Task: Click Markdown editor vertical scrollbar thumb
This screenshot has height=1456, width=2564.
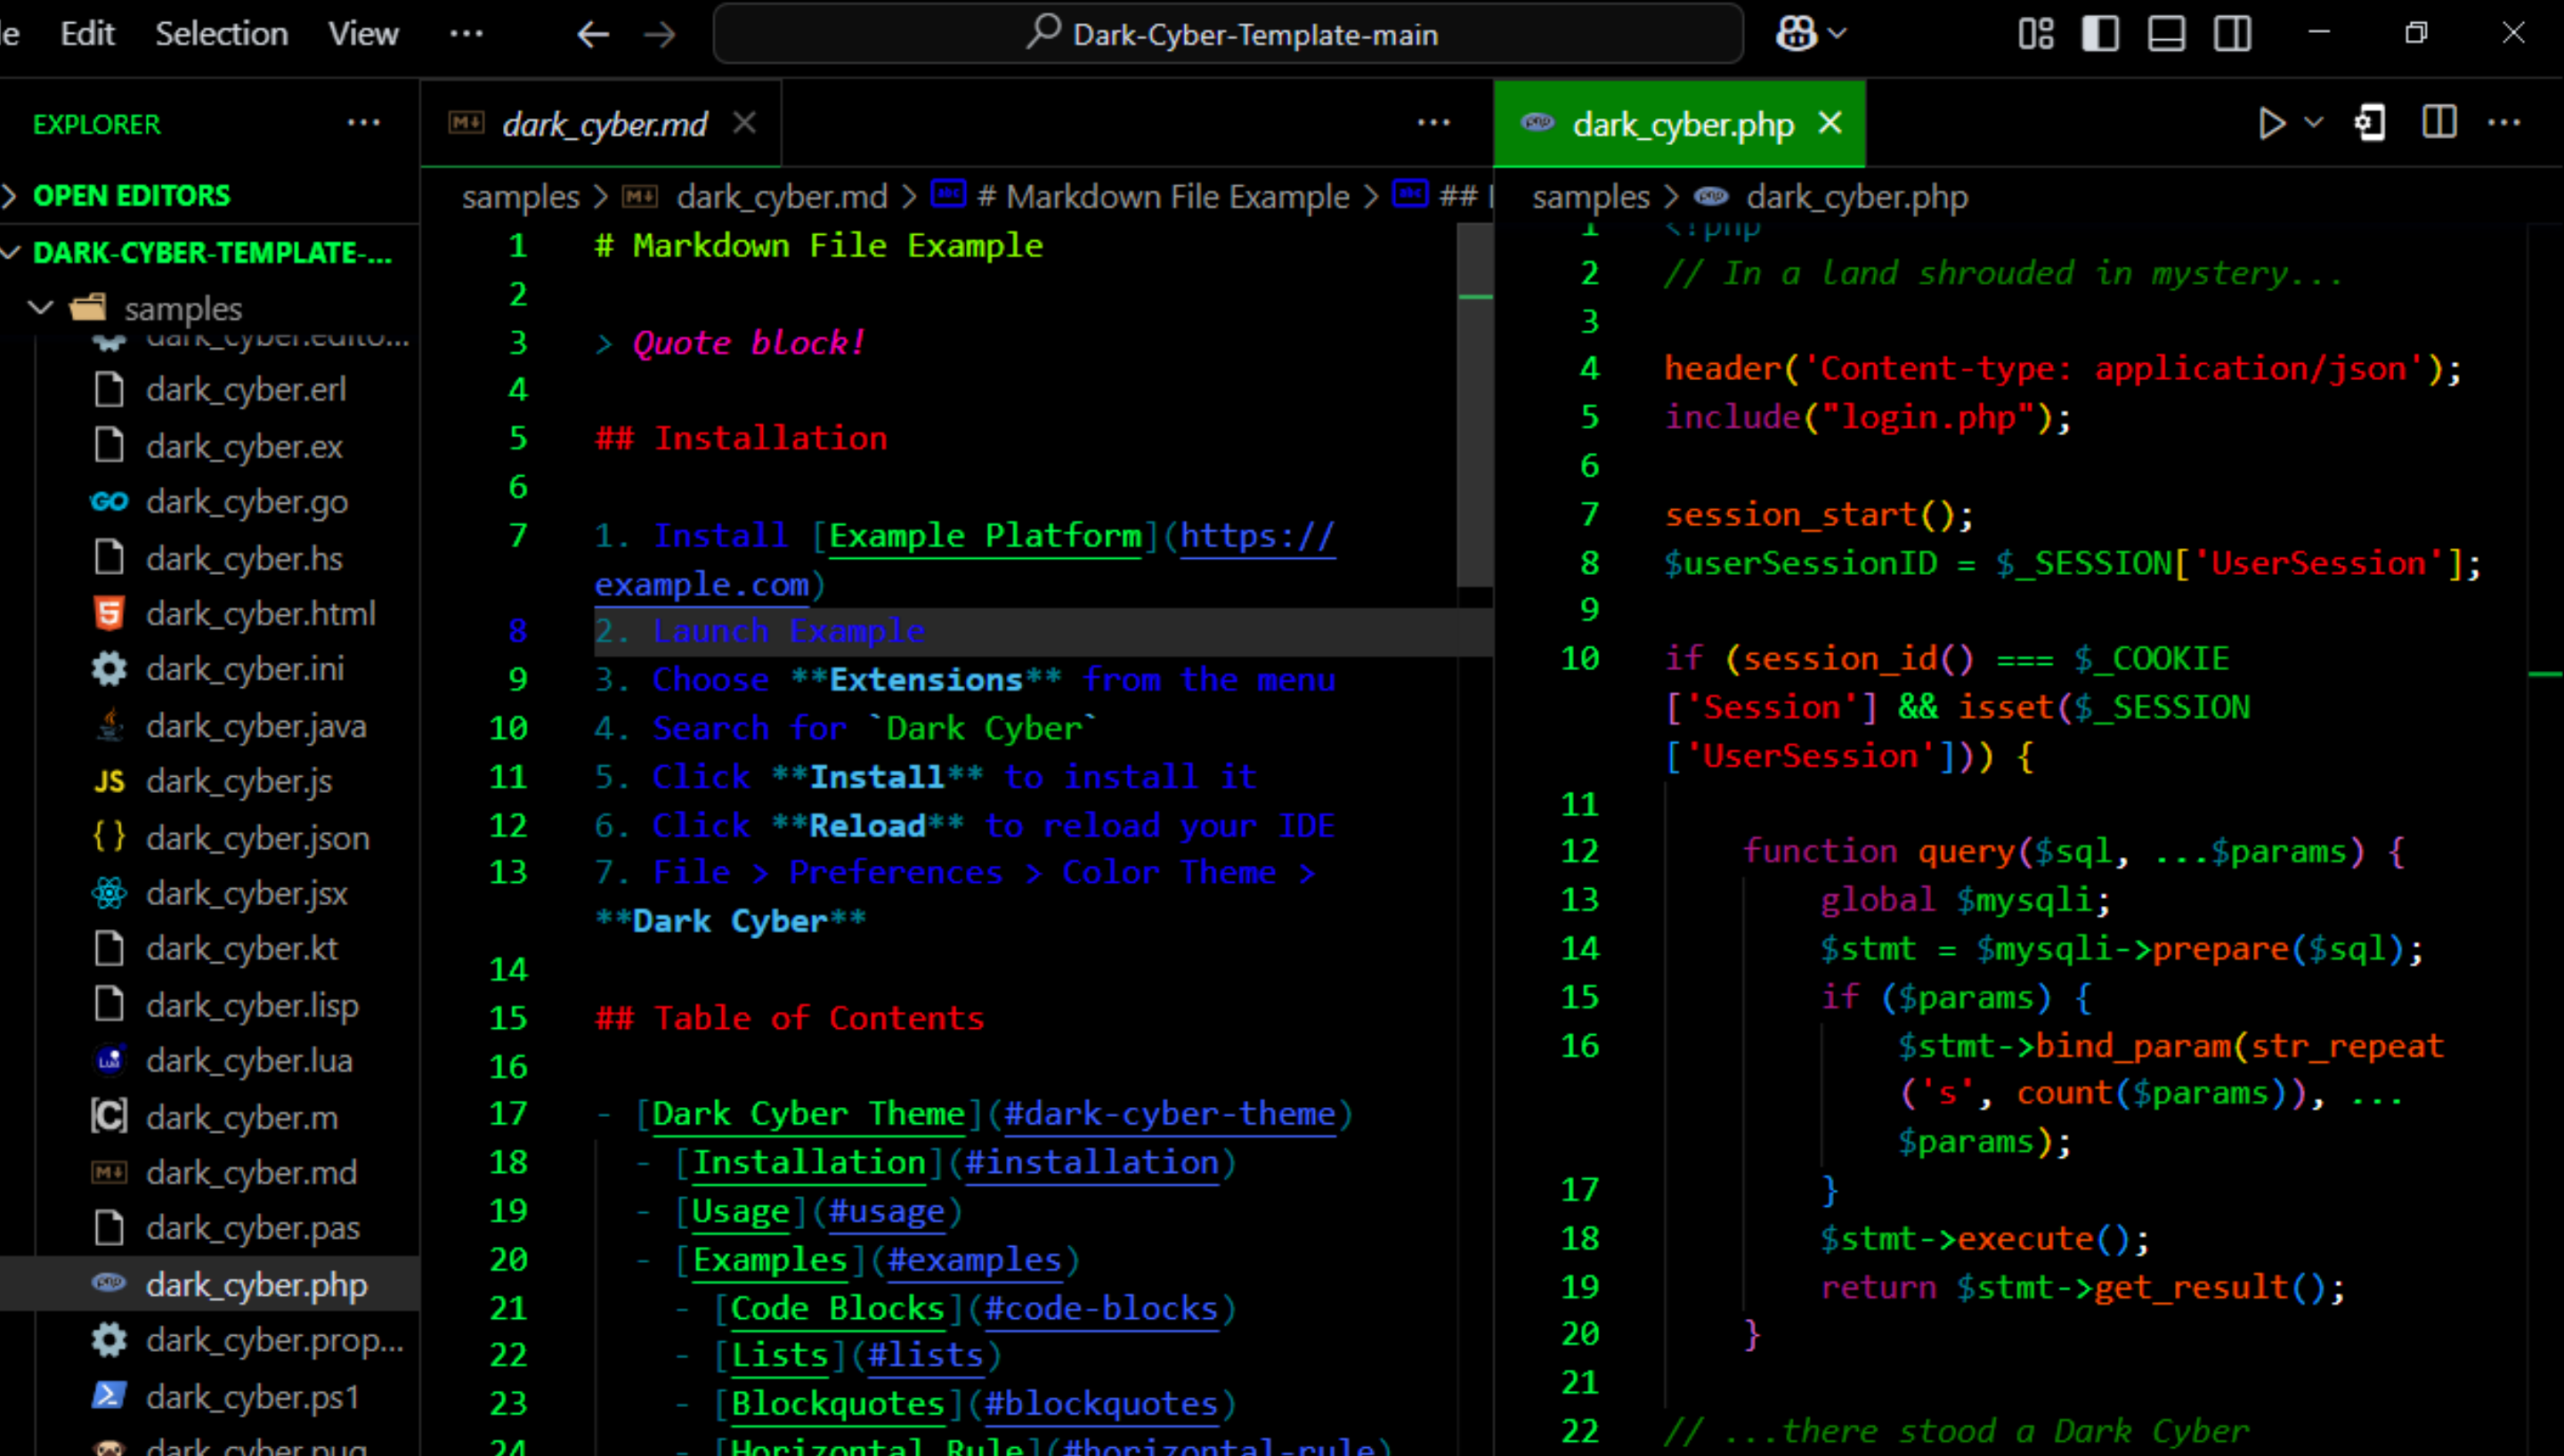Action: point(1475,405)
